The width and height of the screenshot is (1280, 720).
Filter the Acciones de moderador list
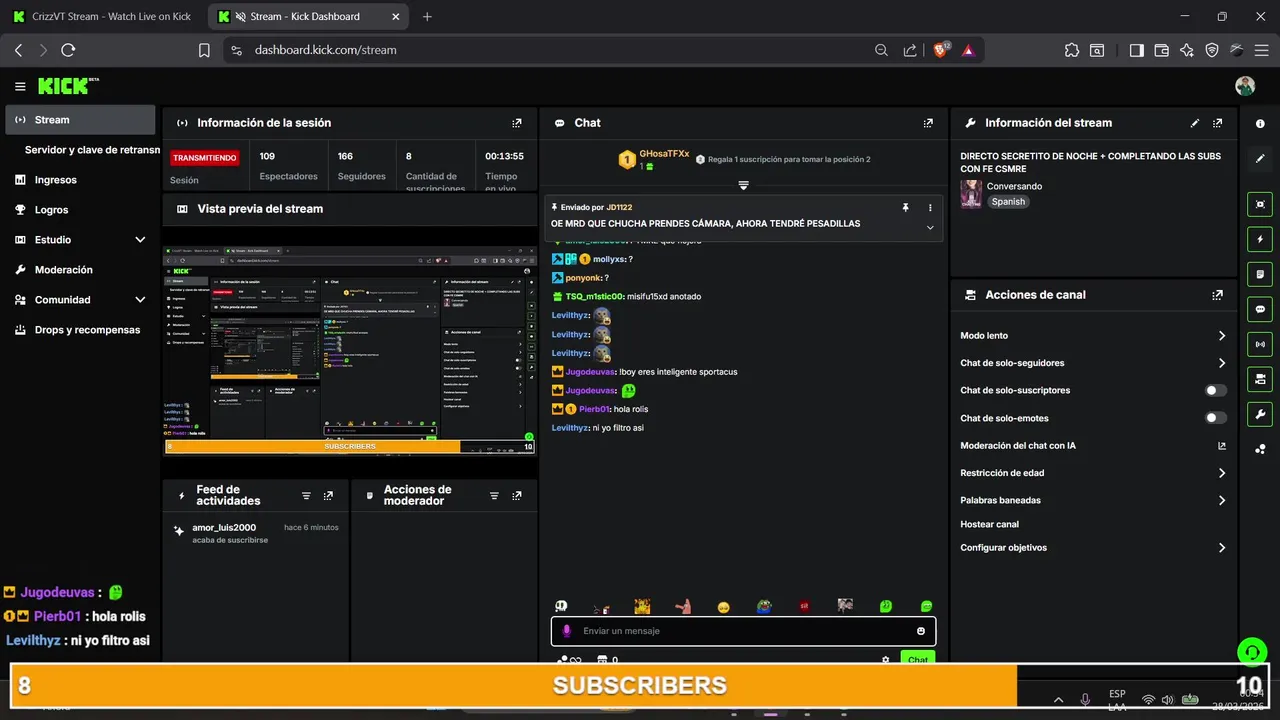[x=494, y=496]
